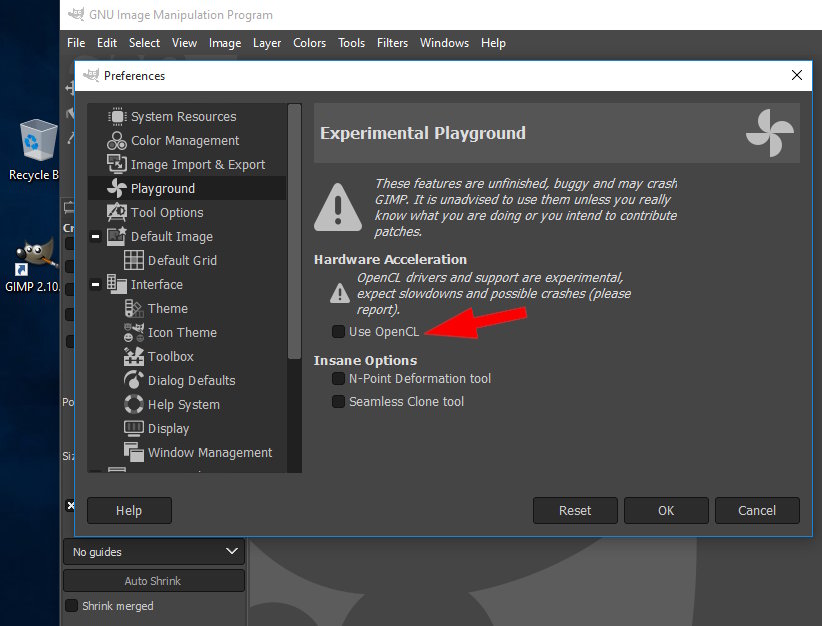Click the Default Image icon
This screenshot has height=626, width=822.
tap(117, 236)
